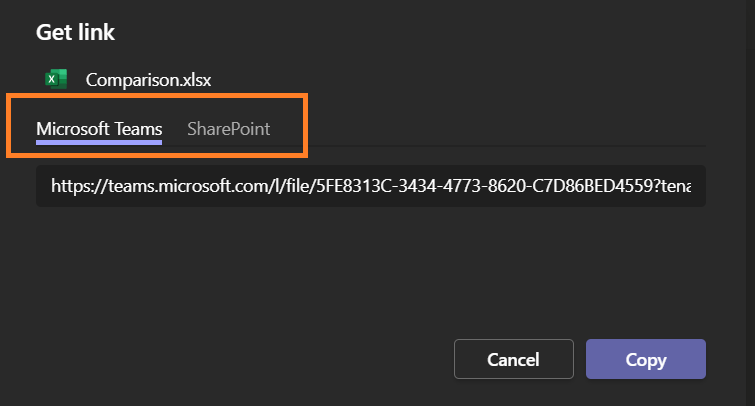This screenshot has width=755, height=406.
Task: Click the dark outlined Cancel button
Action: 513,359
